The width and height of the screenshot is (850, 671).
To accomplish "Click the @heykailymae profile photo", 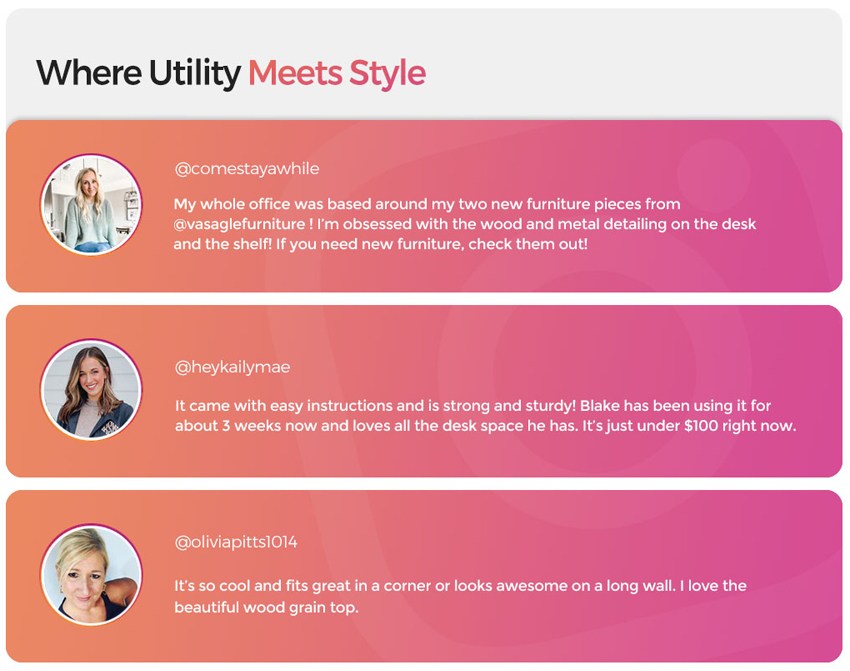I will pyautogui.click(x=91, y=390).
